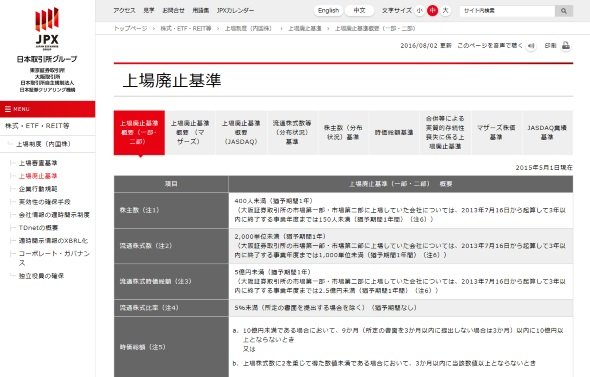Switch language to English
The height and width of the screenshot is (377, 590).
pos(328,11)
